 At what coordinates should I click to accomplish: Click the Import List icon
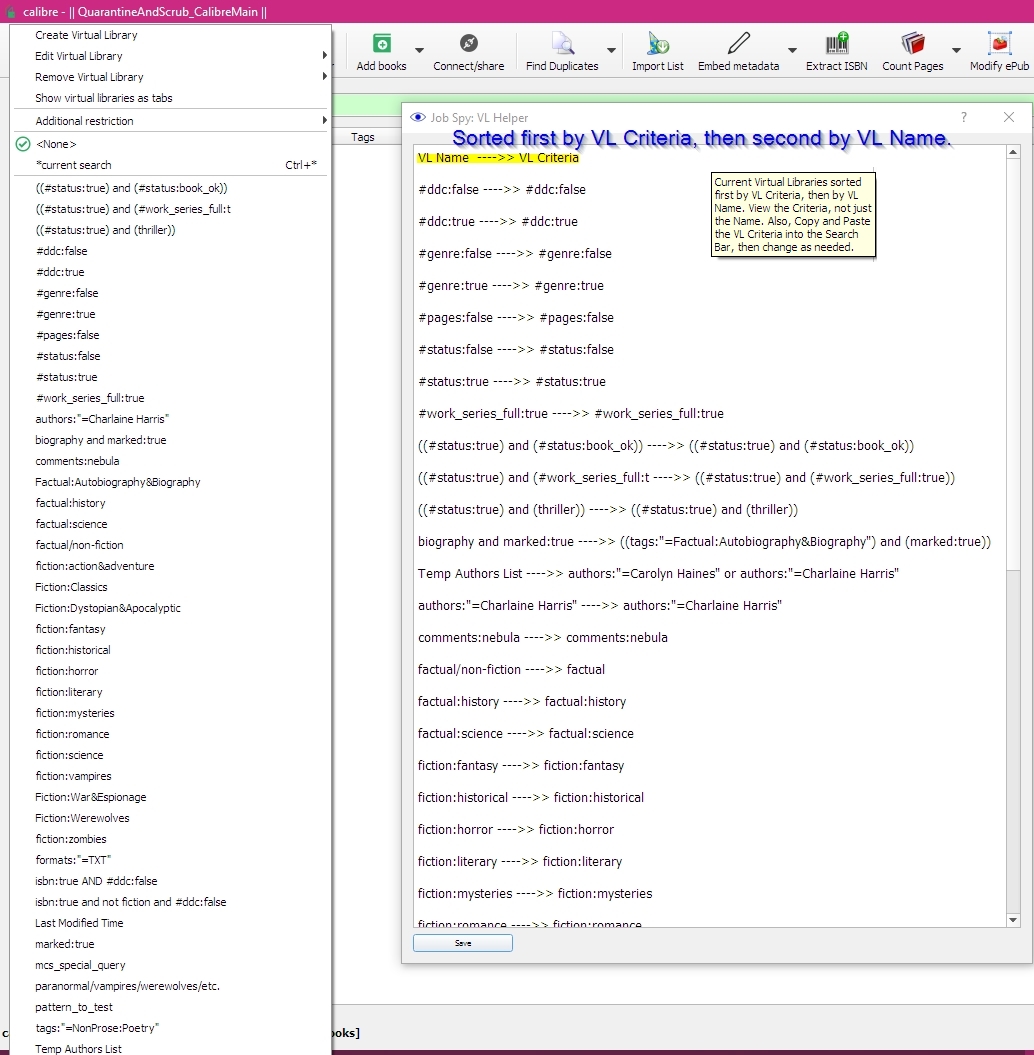tap(658, 44)
